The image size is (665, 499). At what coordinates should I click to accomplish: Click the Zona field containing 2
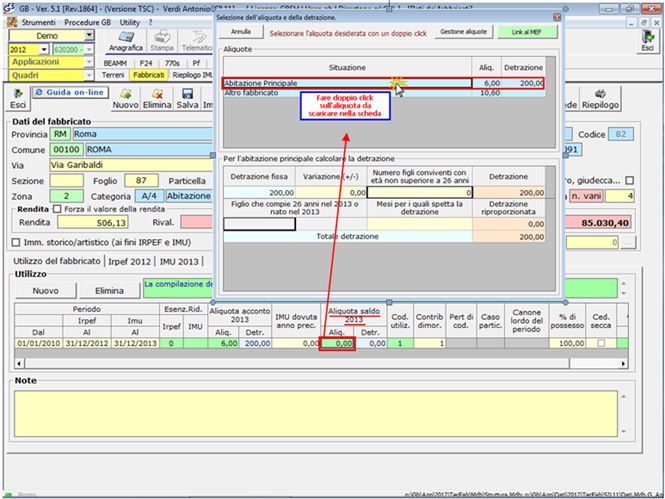click(67, 196)
